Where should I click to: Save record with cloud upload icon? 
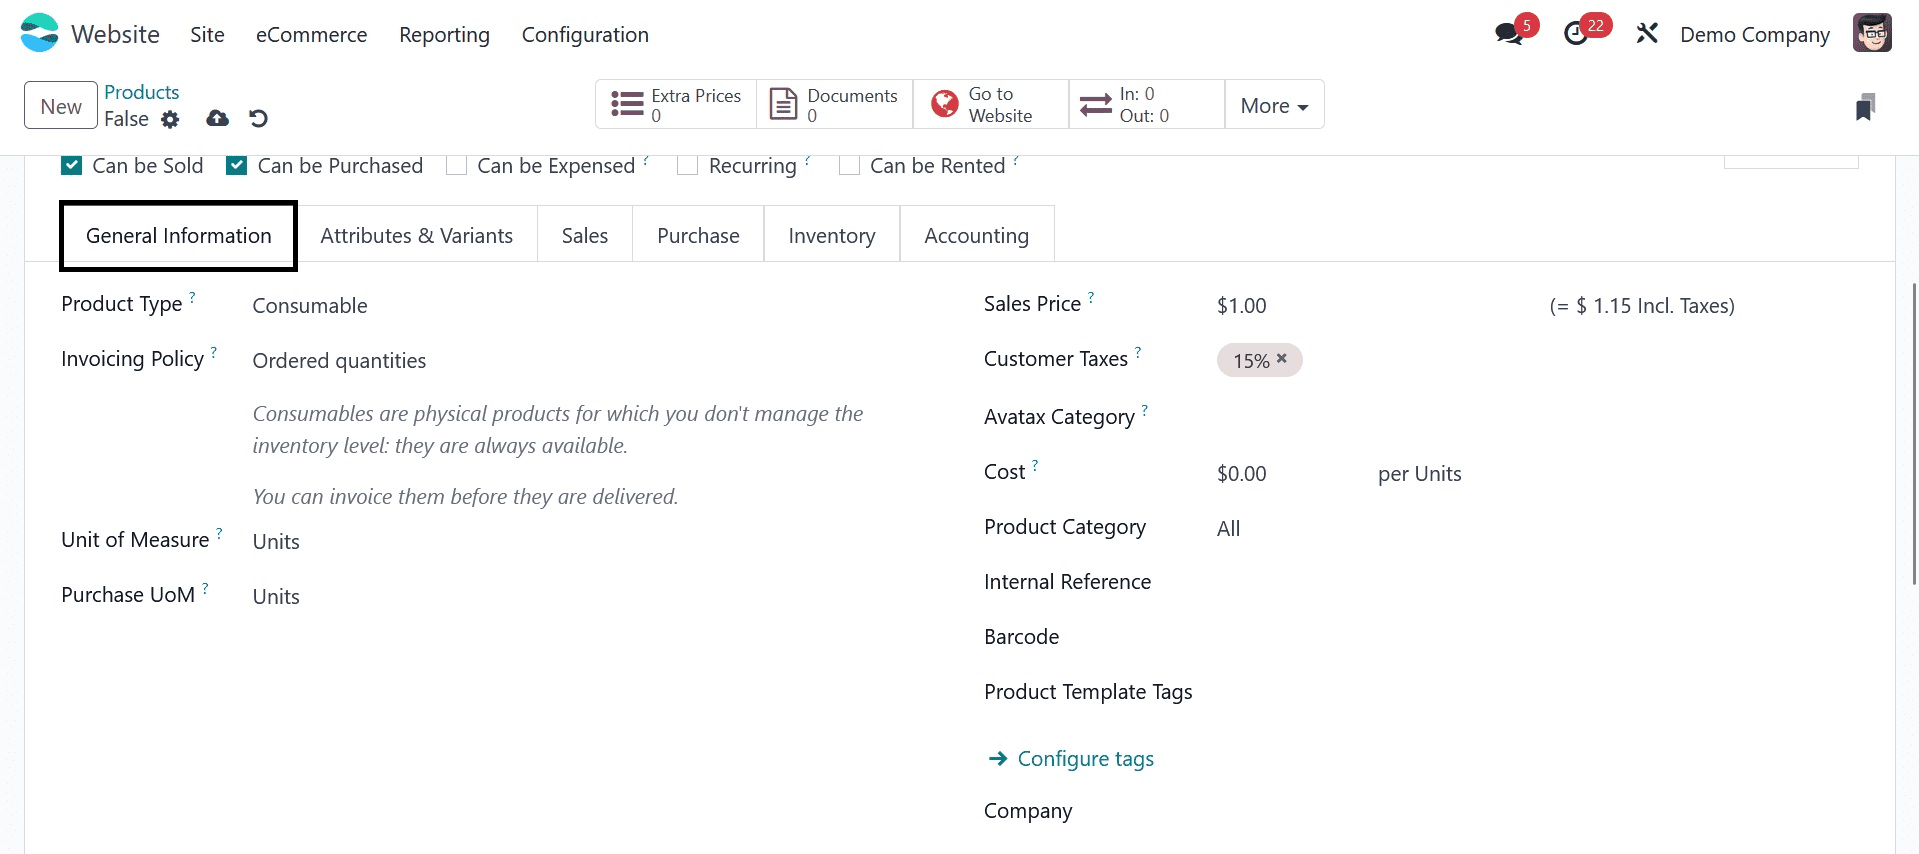[217, 119]
